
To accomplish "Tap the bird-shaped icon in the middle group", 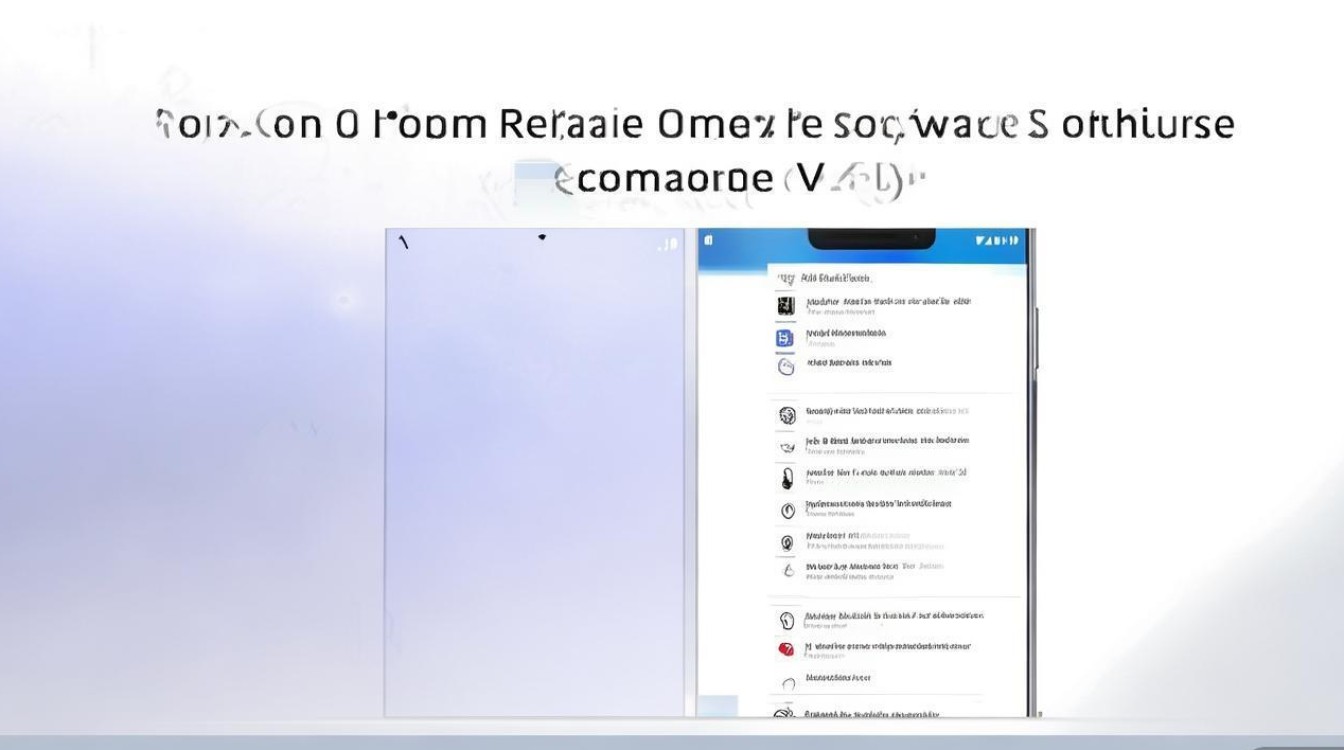I will [x=787, y=446].
